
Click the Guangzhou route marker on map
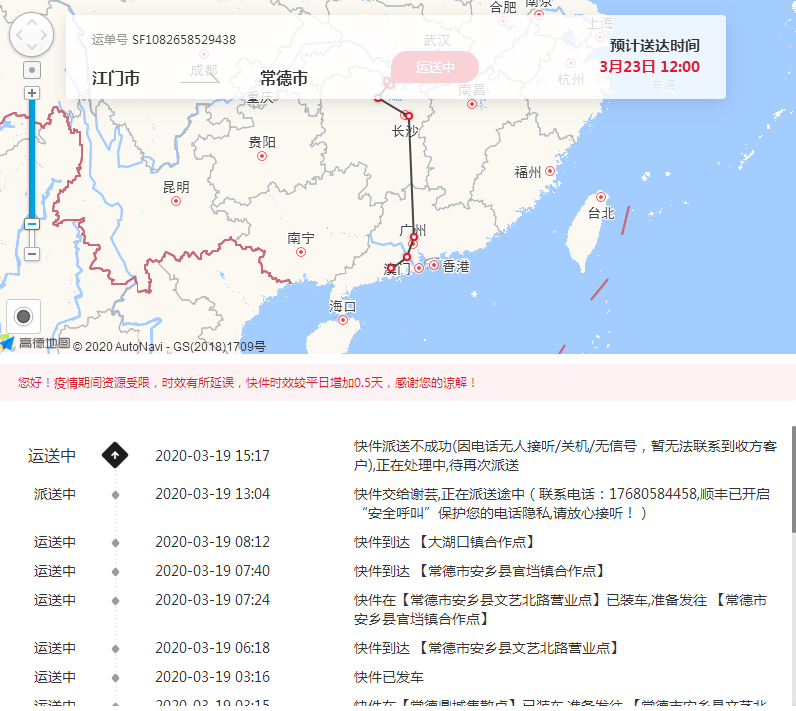pos(414,237)
